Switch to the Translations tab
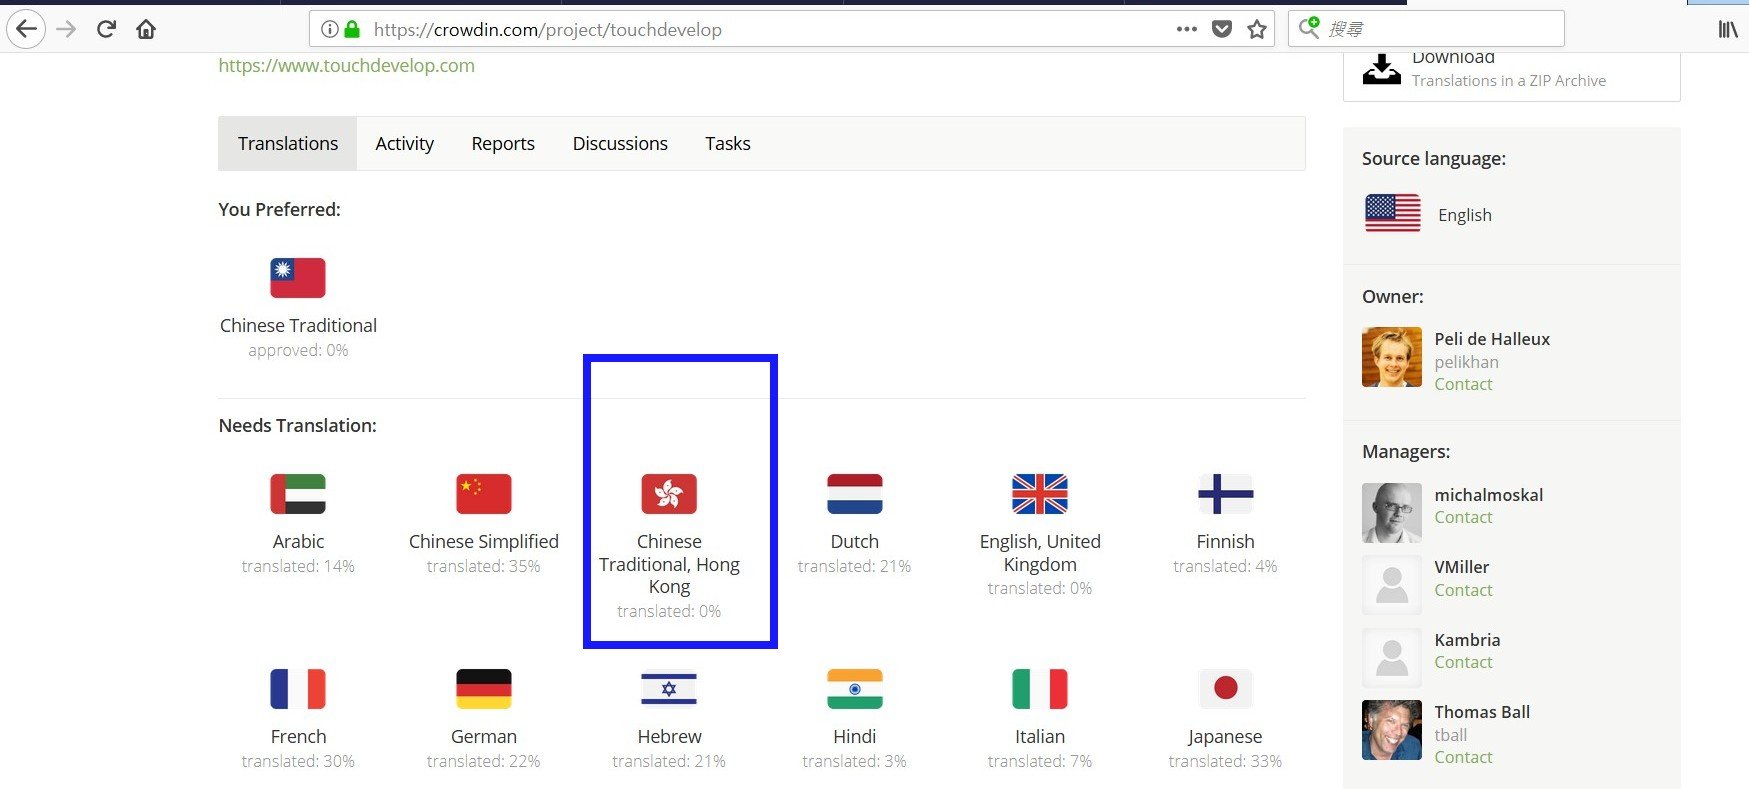1749x789 pixels. pos(288,144)
